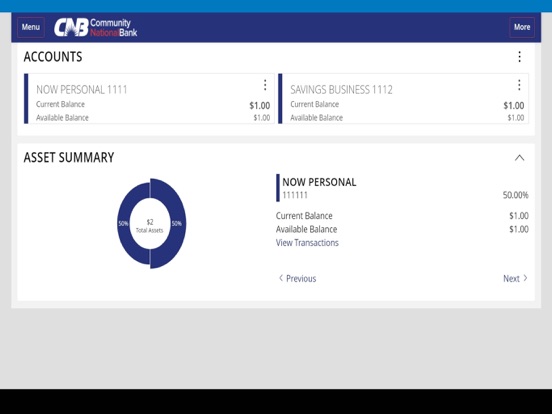Click the right 50% donut chart segment
552x414 pixels.
coord(177,224)
